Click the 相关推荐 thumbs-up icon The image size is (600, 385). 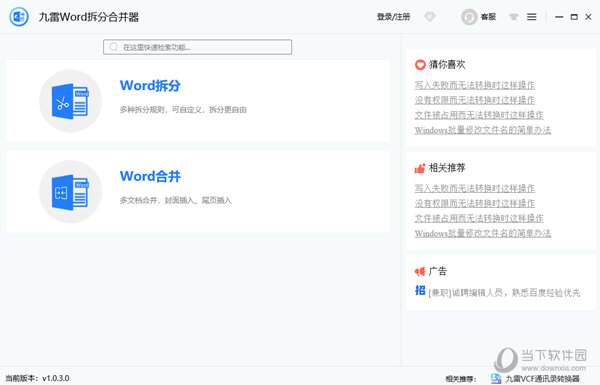(420, 168)
